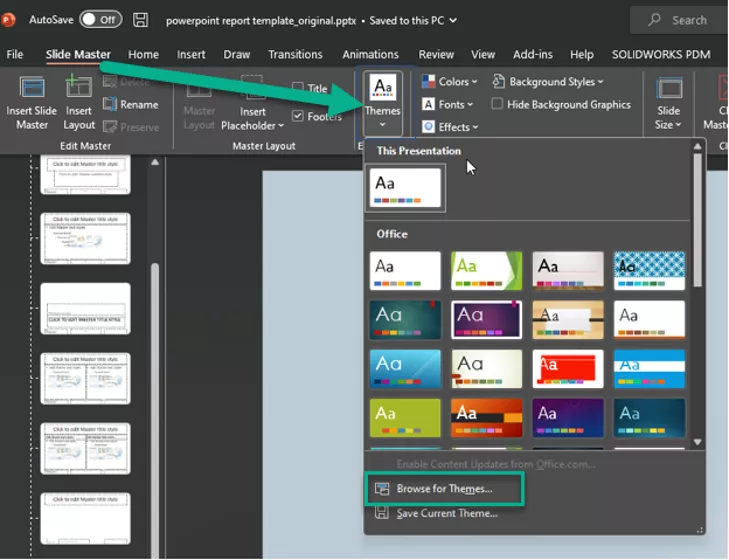Click the Save Current Theme disk icon
Viewport: 729px width, 560px height.
coord(382,513)
